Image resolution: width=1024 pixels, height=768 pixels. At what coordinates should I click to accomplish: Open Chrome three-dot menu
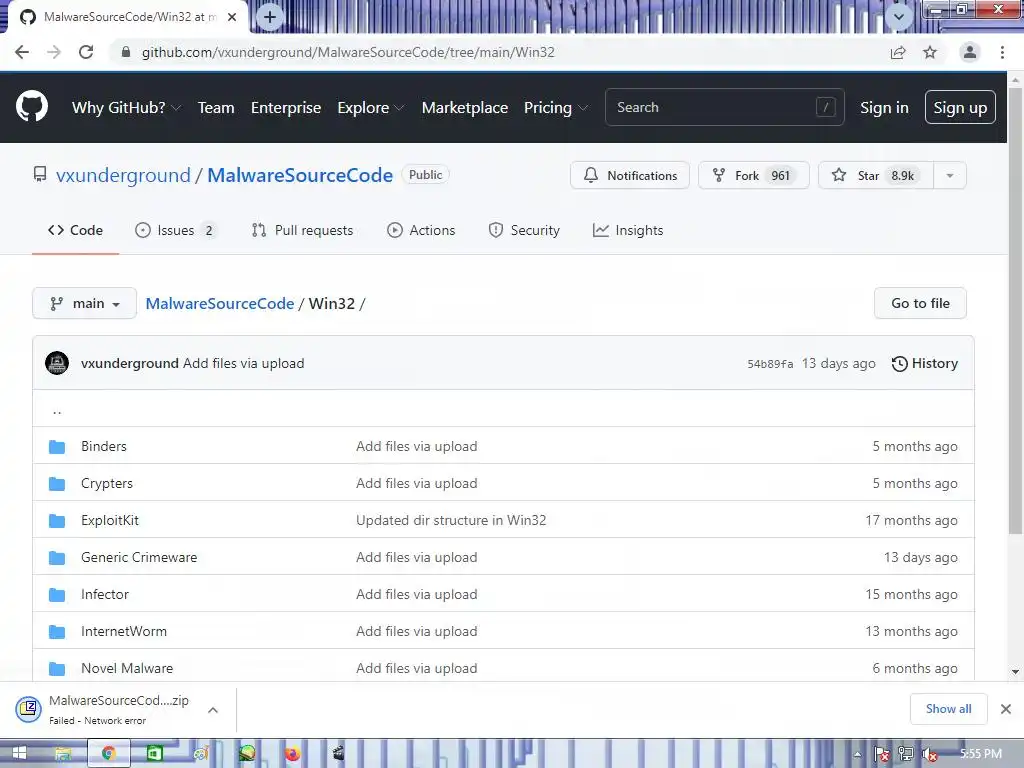point(1002,52)
